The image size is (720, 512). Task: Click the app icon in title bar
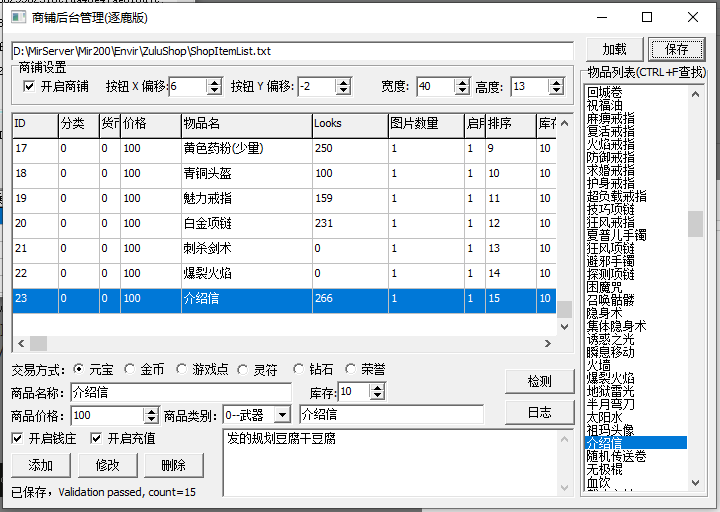pyautogui.click(x=18, y=17)
